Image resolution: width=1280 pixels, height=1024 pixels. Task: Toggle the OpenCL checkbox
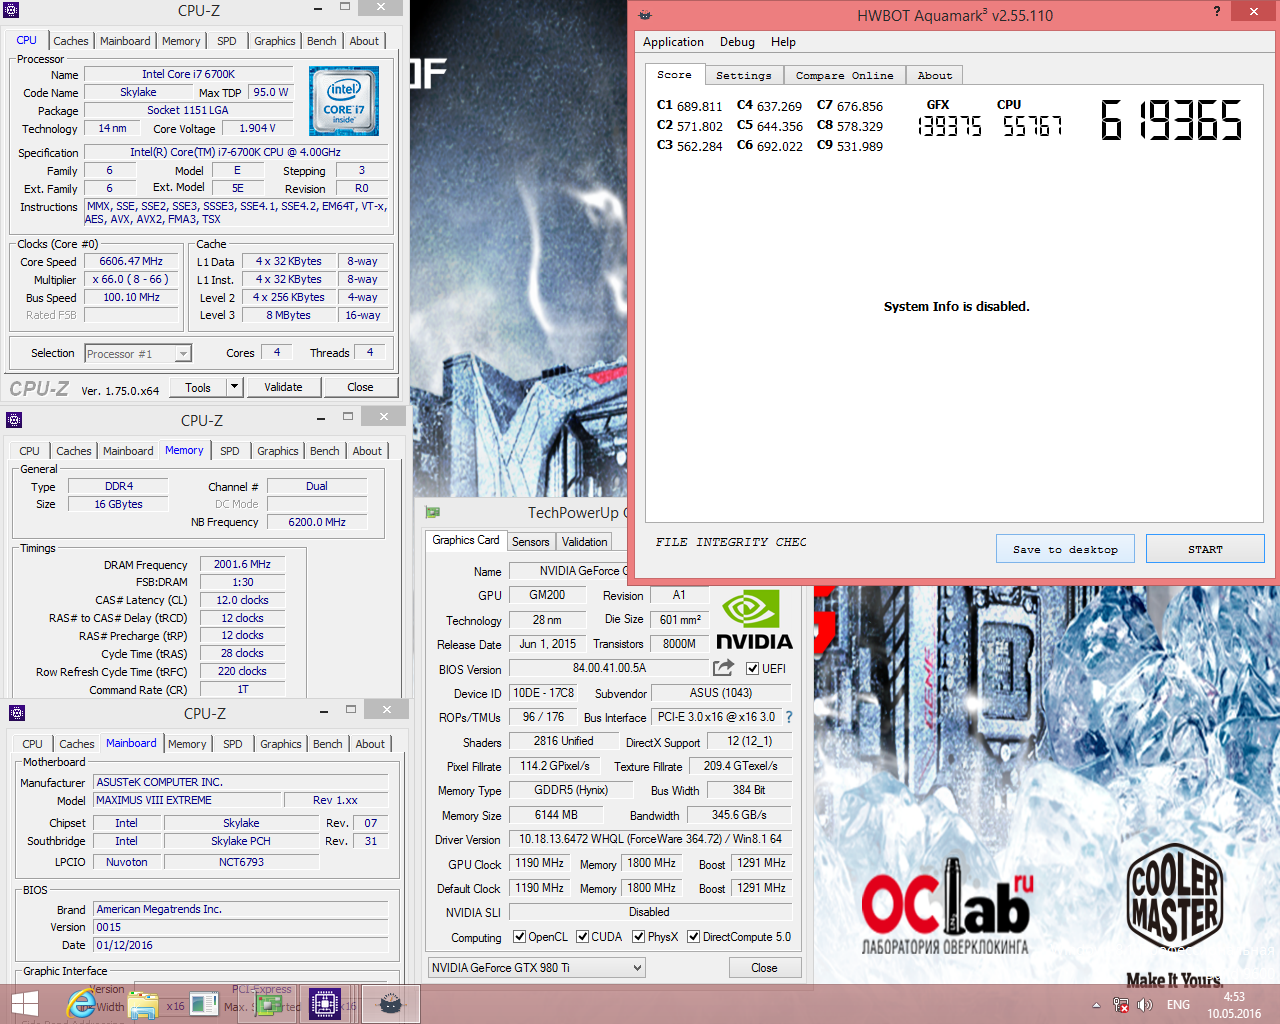click(519, 937)
